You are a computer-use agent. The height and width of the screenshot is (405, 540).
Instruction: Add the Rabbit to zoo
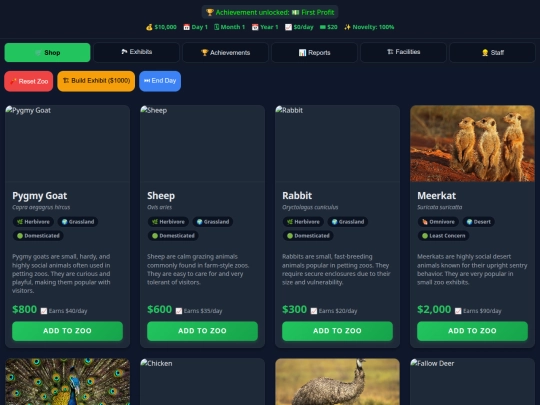pos(338,331)
